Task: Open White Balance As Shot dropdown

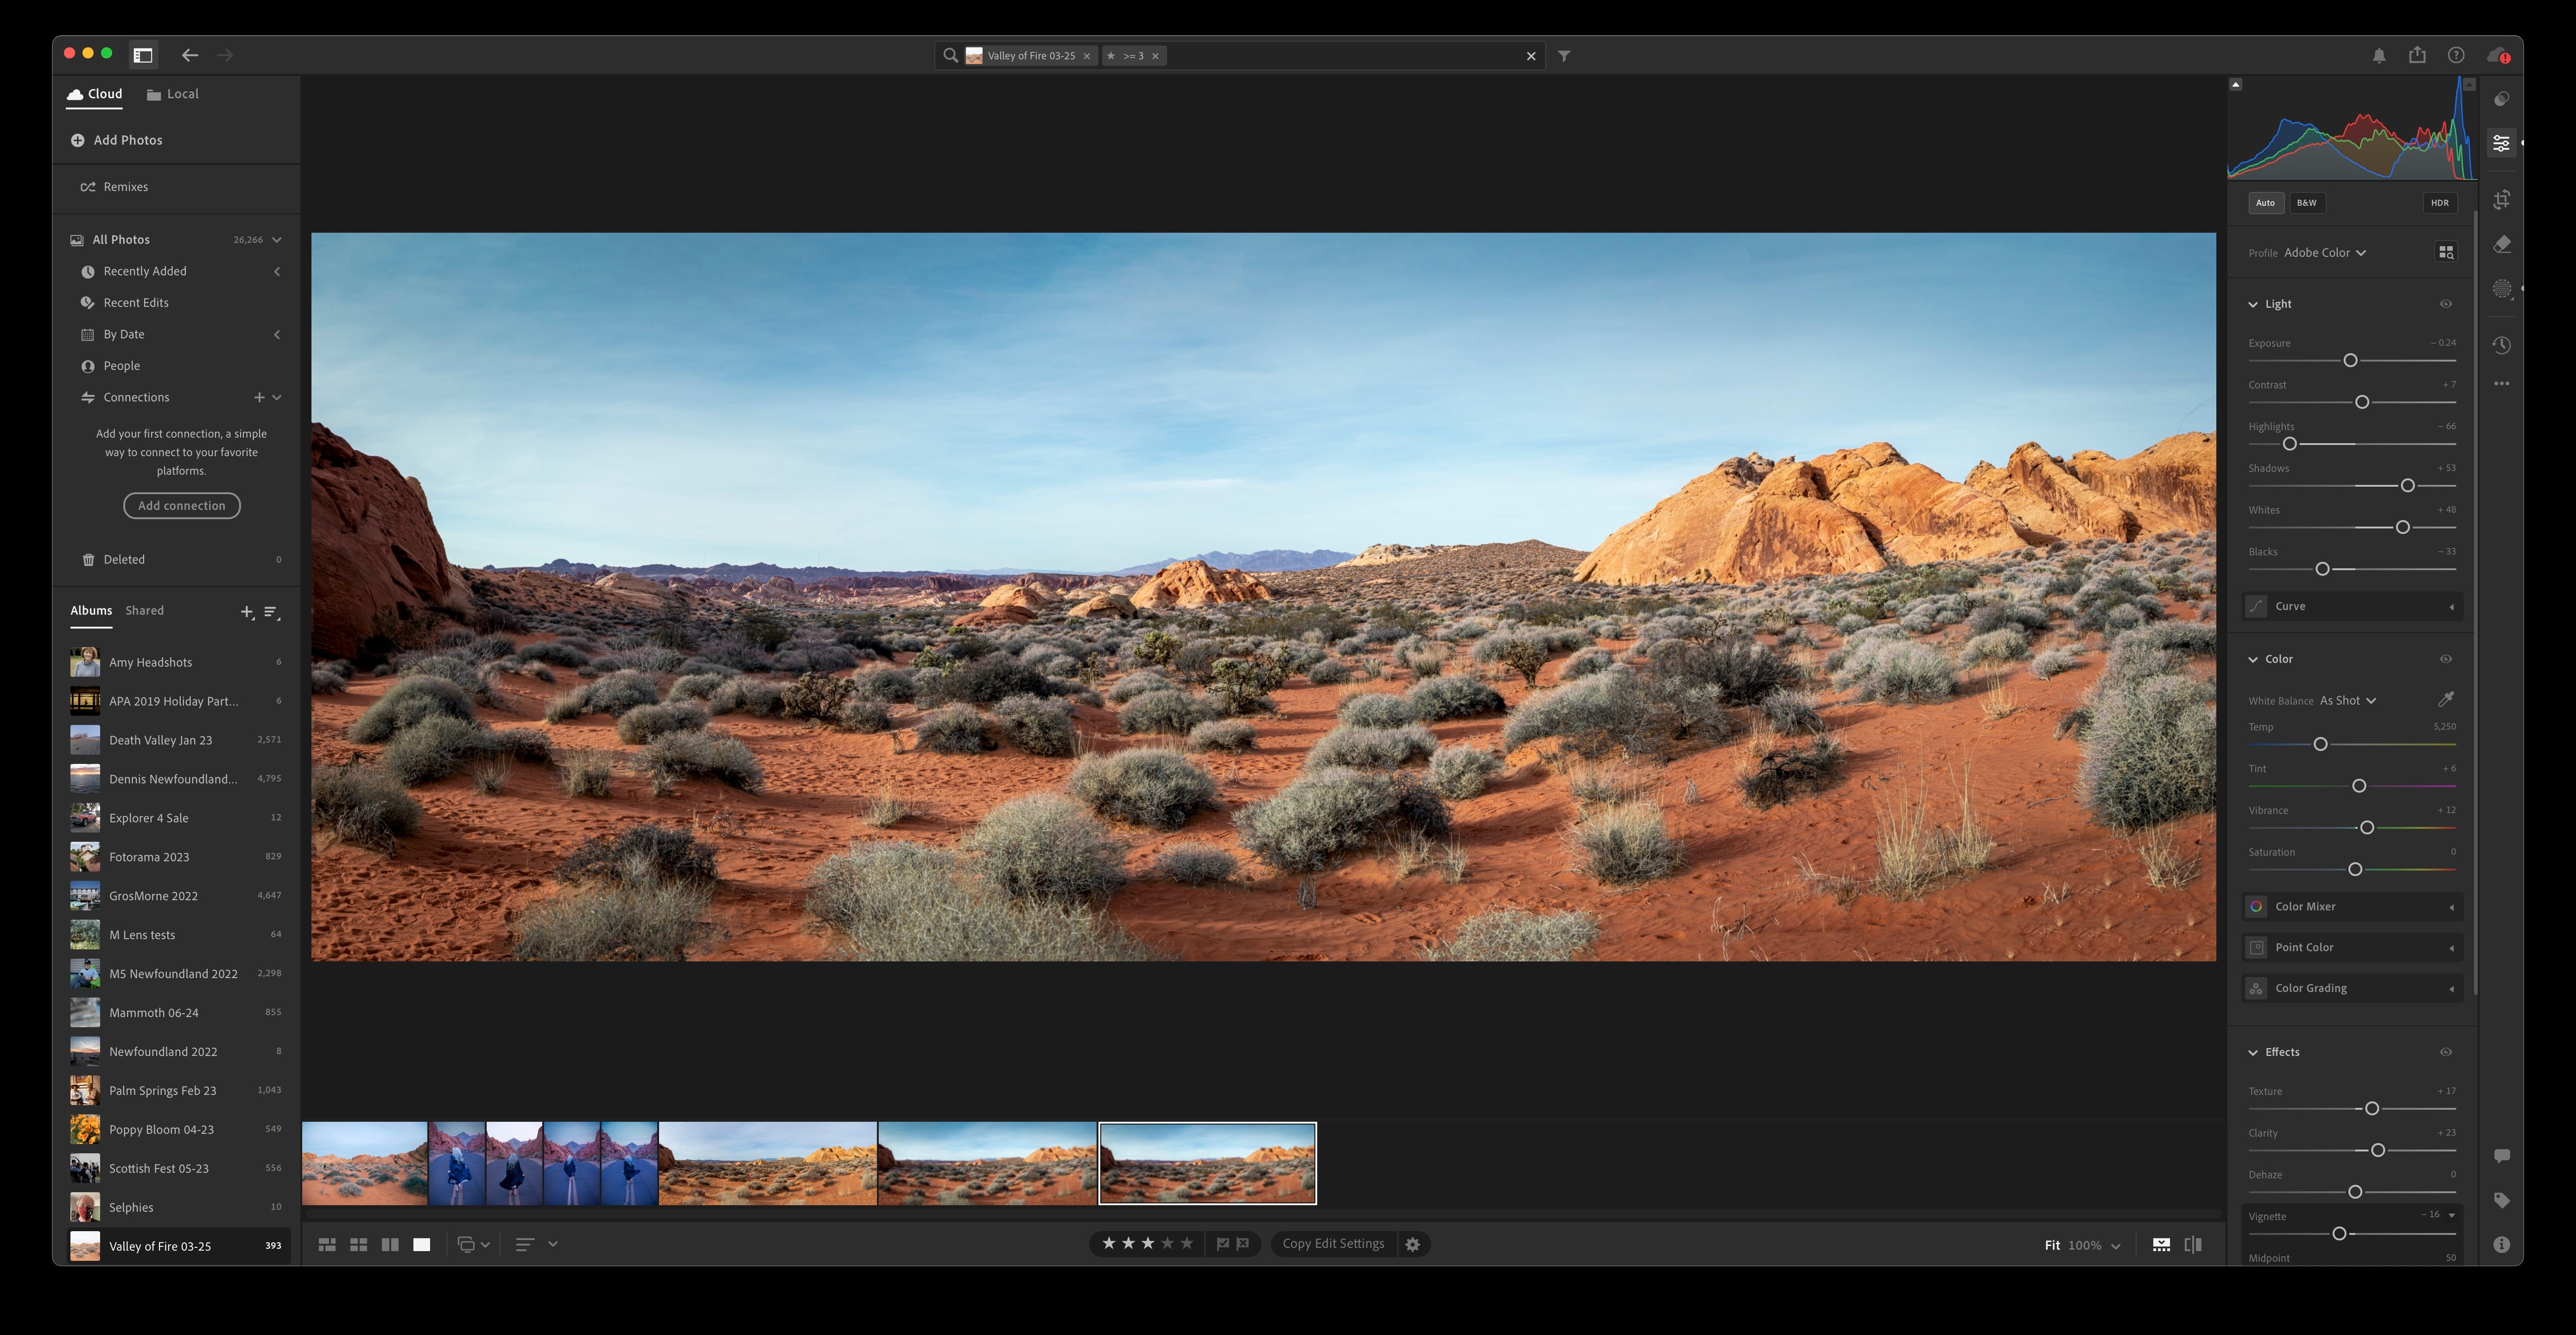Action: click(2347, 701)
